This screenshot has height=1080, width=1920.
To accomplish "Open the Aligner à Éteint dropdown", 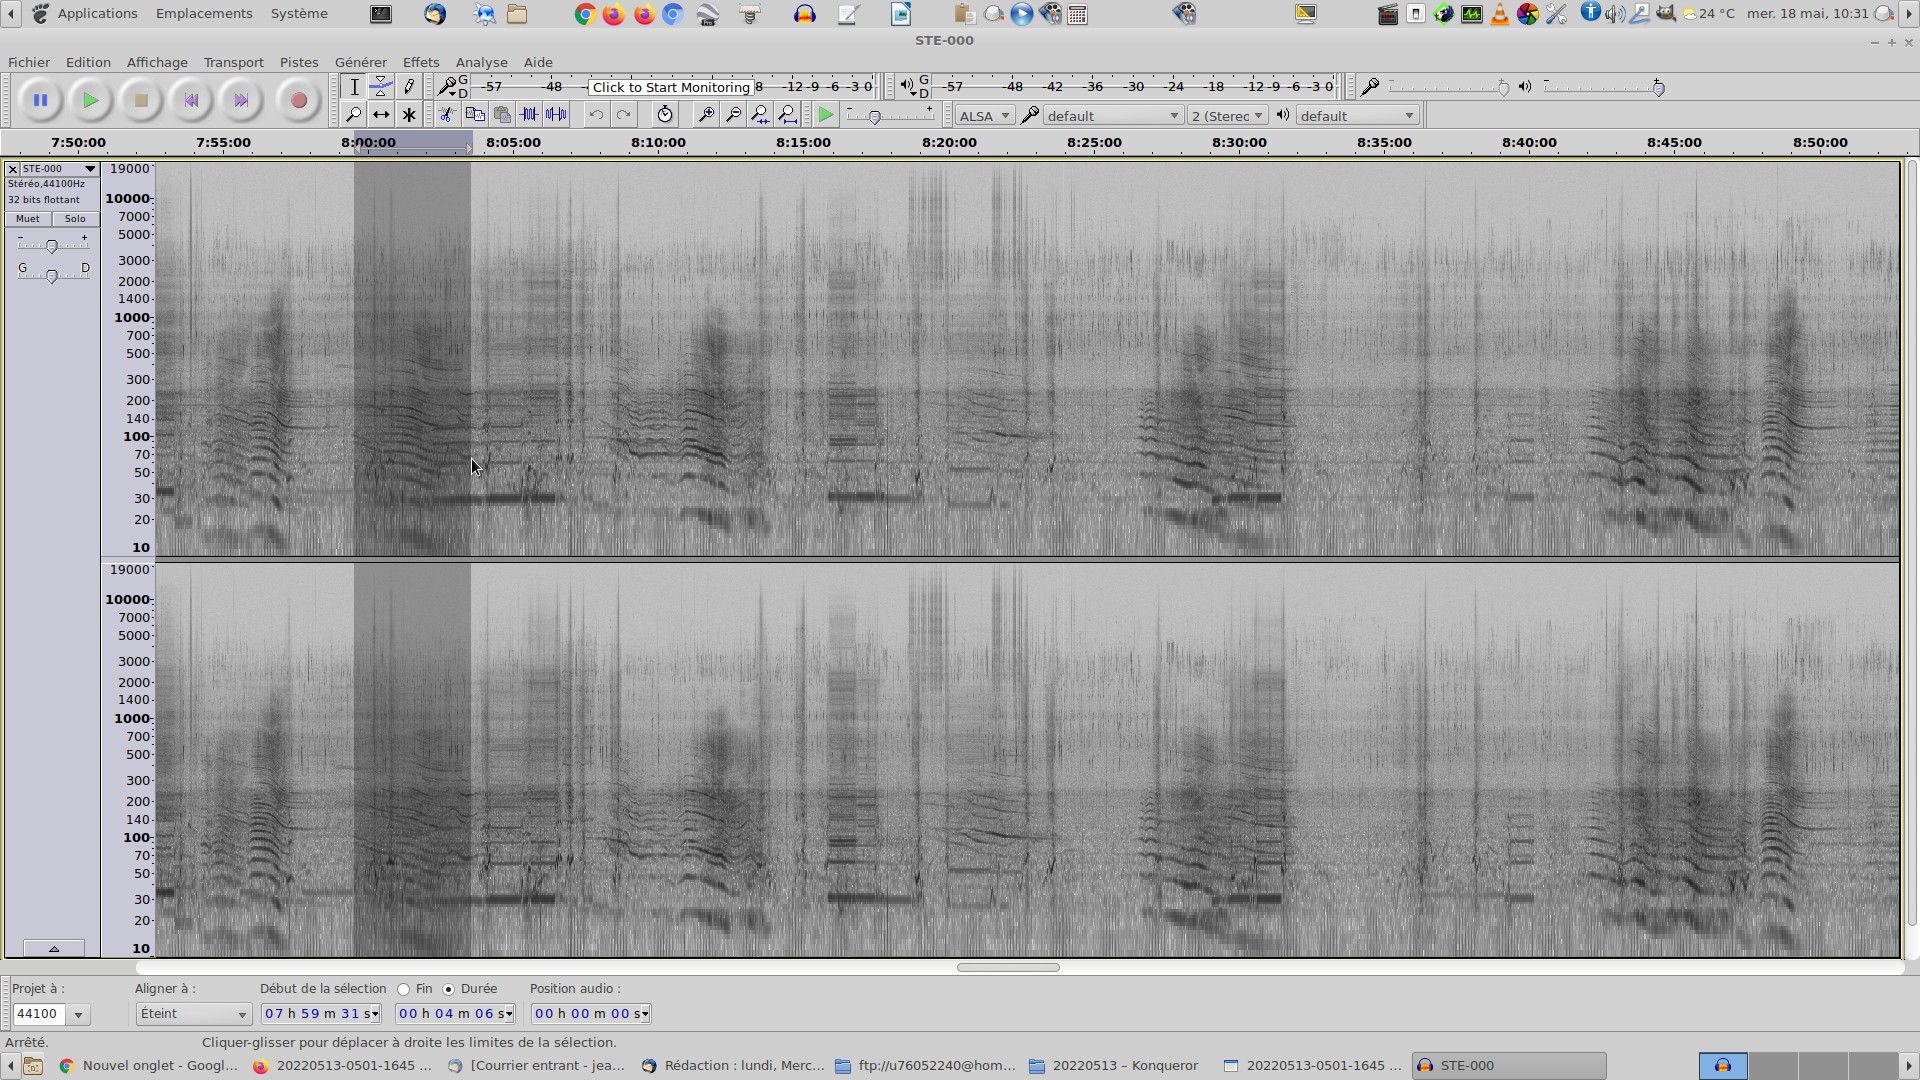I will tap(193, 1014).
